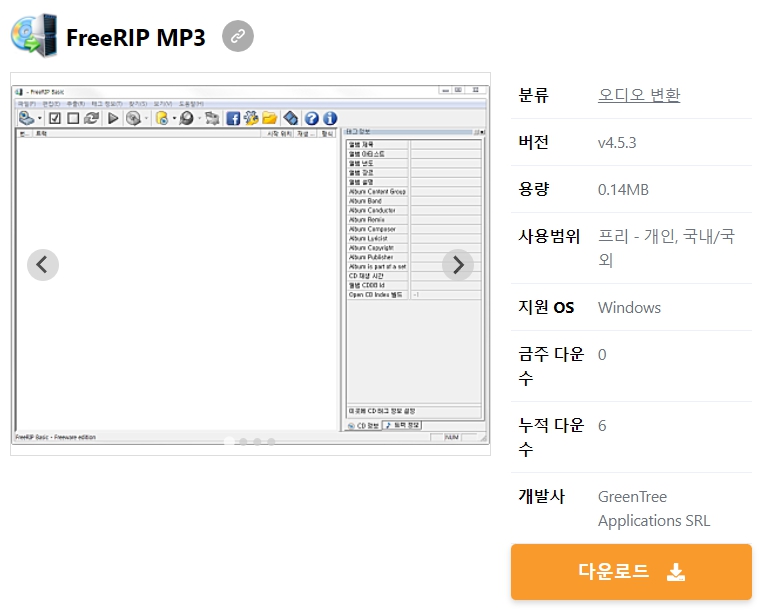Open the dropdown arrow beside the yellow file icon
763x613 pixels.
(x=174, y=118)
